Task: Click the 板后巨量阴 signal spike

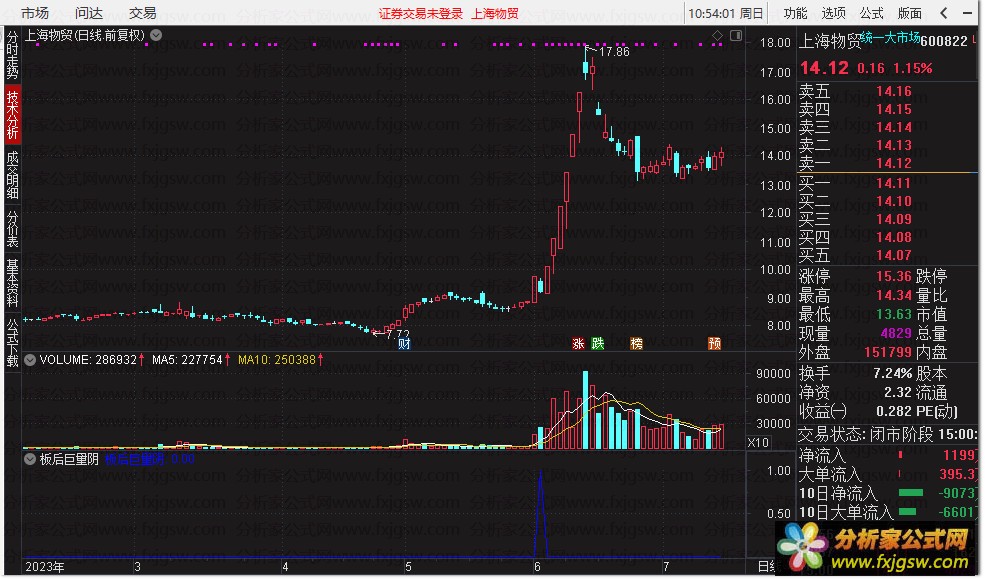Action: (x=541, y=512)
